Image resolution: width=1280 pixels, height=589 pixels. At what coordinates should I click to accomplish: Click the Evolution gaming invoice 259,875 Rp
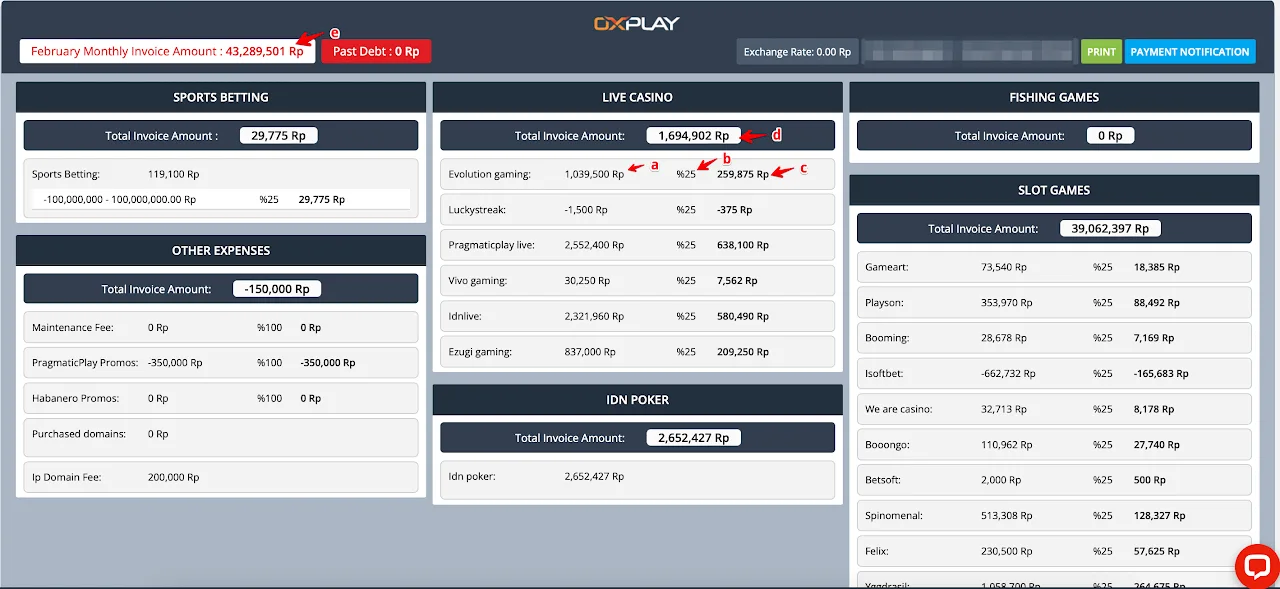[x=743, y=174]
